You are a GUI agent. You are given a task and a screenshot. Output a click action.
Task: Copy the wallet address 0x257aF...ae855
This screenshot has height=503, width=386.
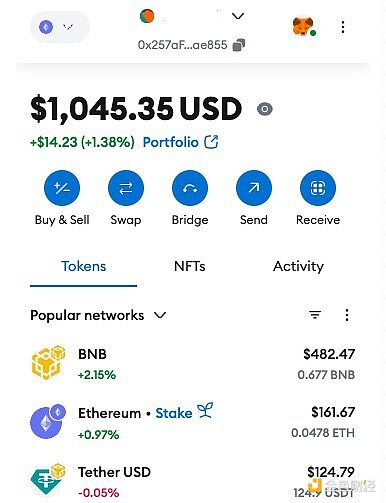pyautogui.click(x=239, y=45)
